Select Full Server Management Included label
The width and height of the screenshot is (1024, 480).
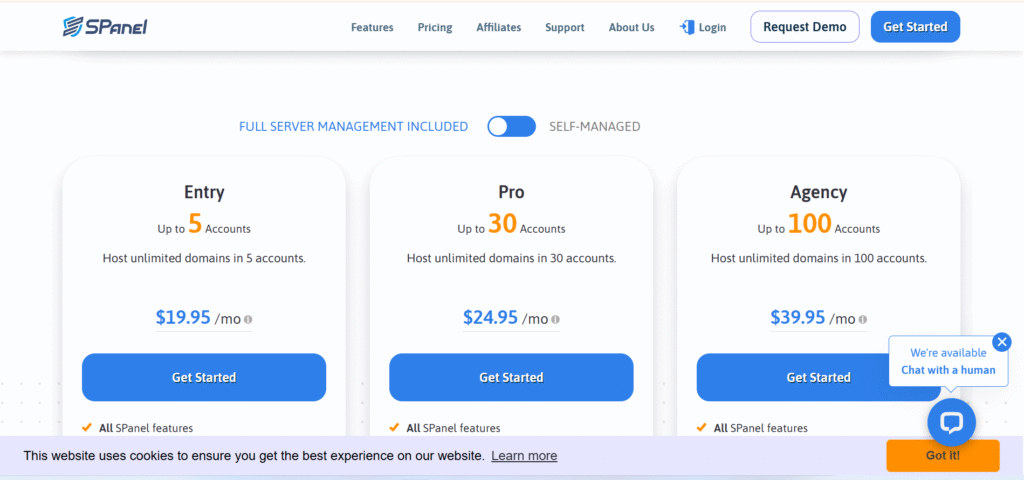pos(353,127)
